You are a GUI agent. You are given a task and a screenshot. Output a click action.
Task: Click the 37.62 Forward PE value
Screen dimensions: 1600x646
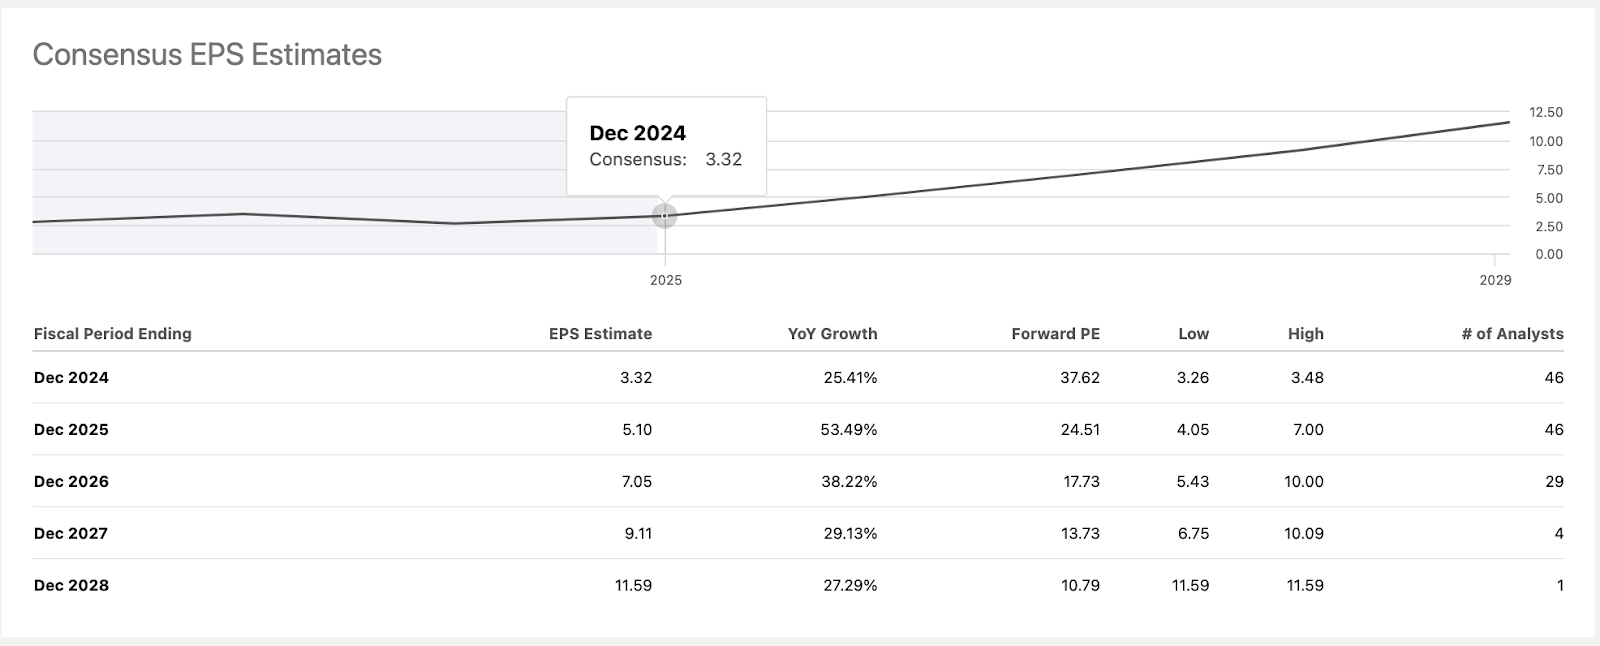coord(1080,378)
